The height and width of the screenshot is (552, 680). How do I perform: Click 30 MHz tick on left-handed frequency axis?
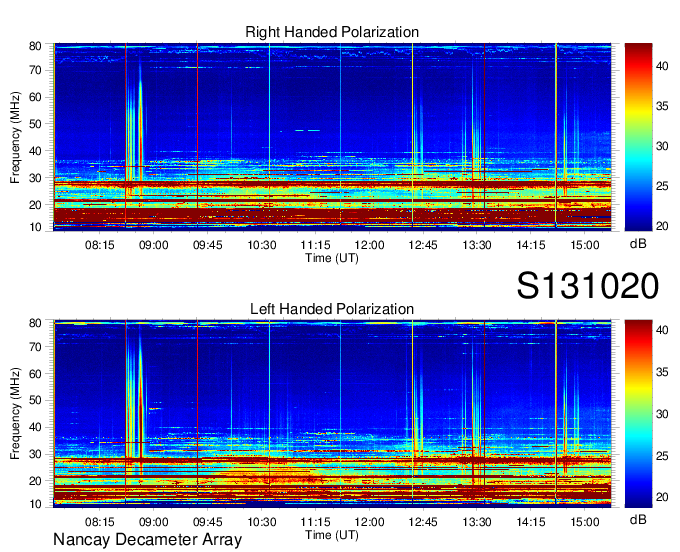[35, 454]
